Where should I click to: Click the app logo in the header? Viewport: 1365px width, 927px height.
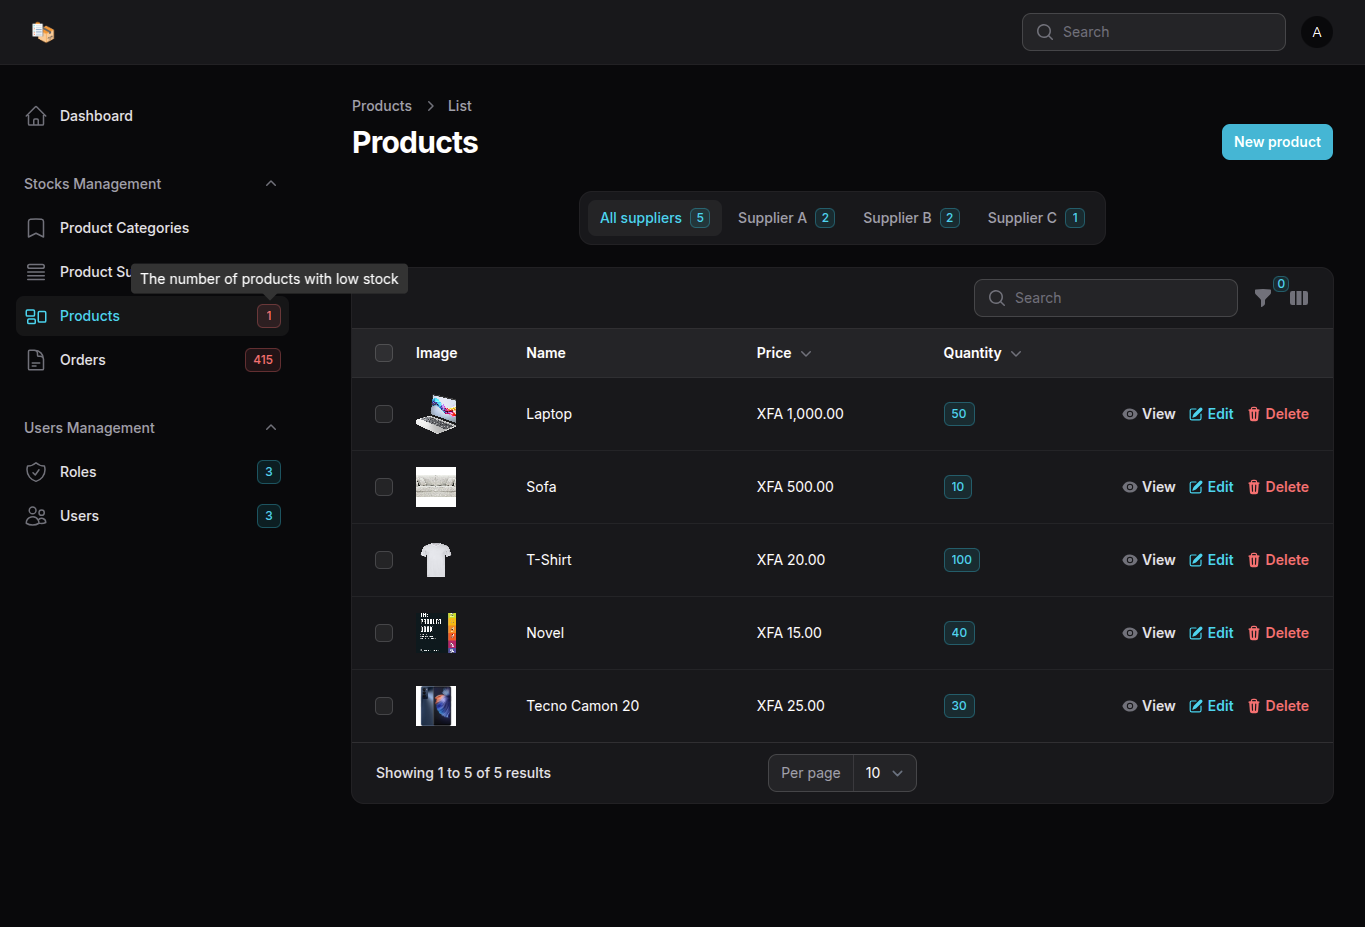(42, 32)
